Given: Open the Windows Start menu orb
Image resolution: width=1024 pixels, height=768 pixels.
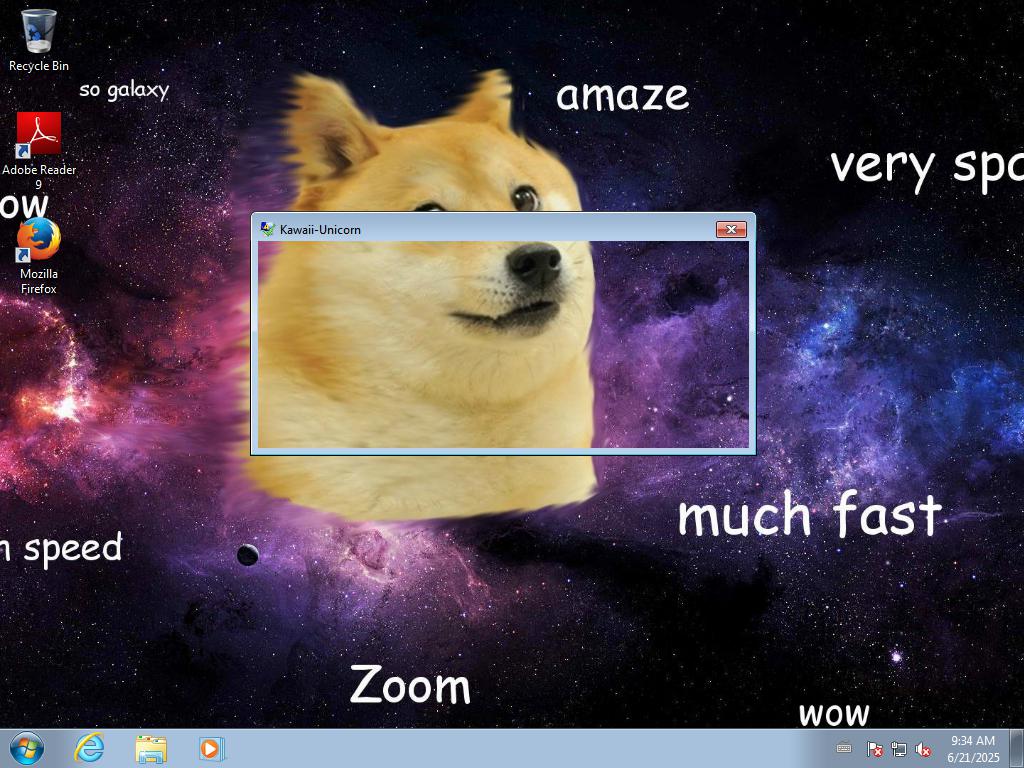Looking at the screenshot, I should 27,748.
